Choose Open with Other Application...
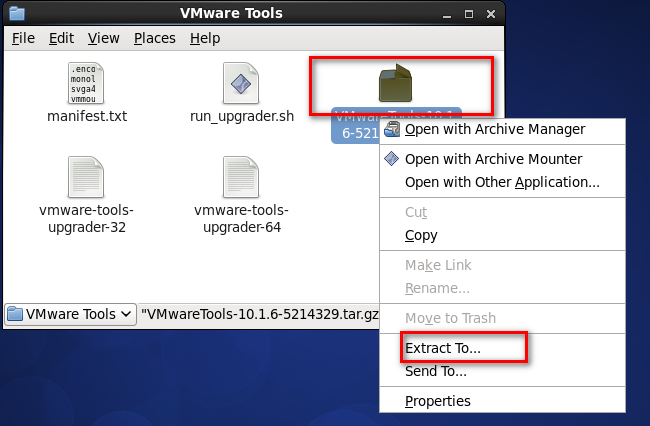 (x=502, y=182)
